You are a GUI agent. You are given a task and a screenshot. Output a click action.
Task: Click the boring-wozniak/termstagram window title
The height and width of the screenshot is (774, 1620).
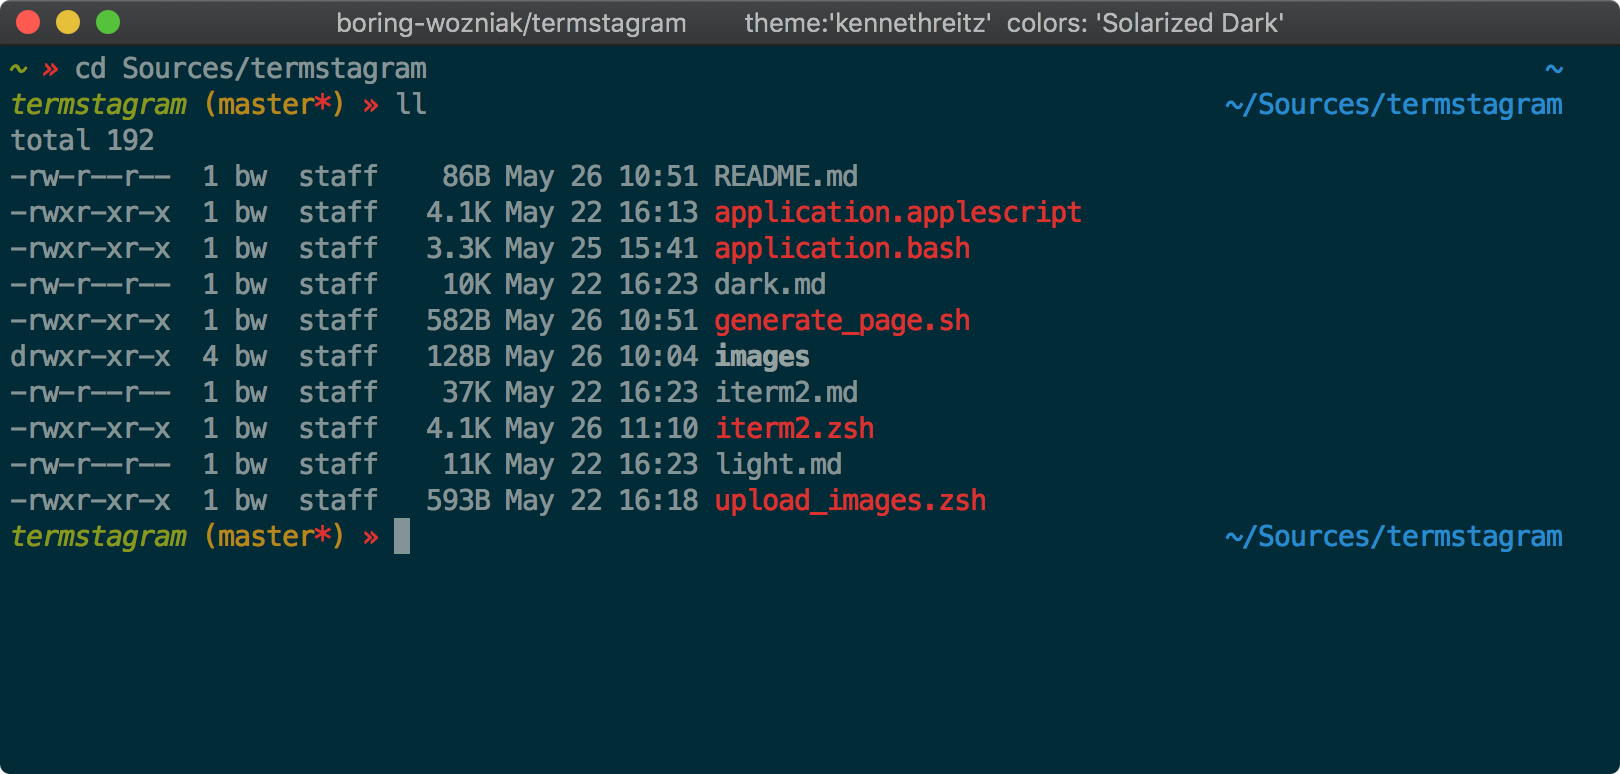(511, 23)
